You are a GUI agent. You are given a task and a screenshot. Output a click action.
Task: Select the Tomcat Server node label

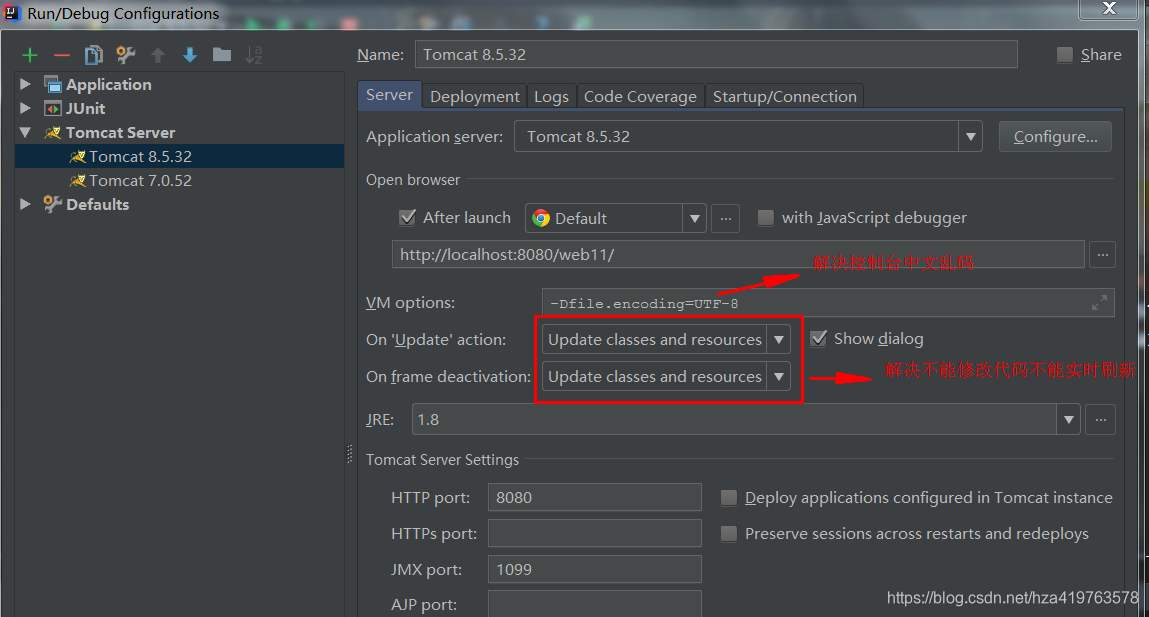pyautogui.click(x=120, y=133)
